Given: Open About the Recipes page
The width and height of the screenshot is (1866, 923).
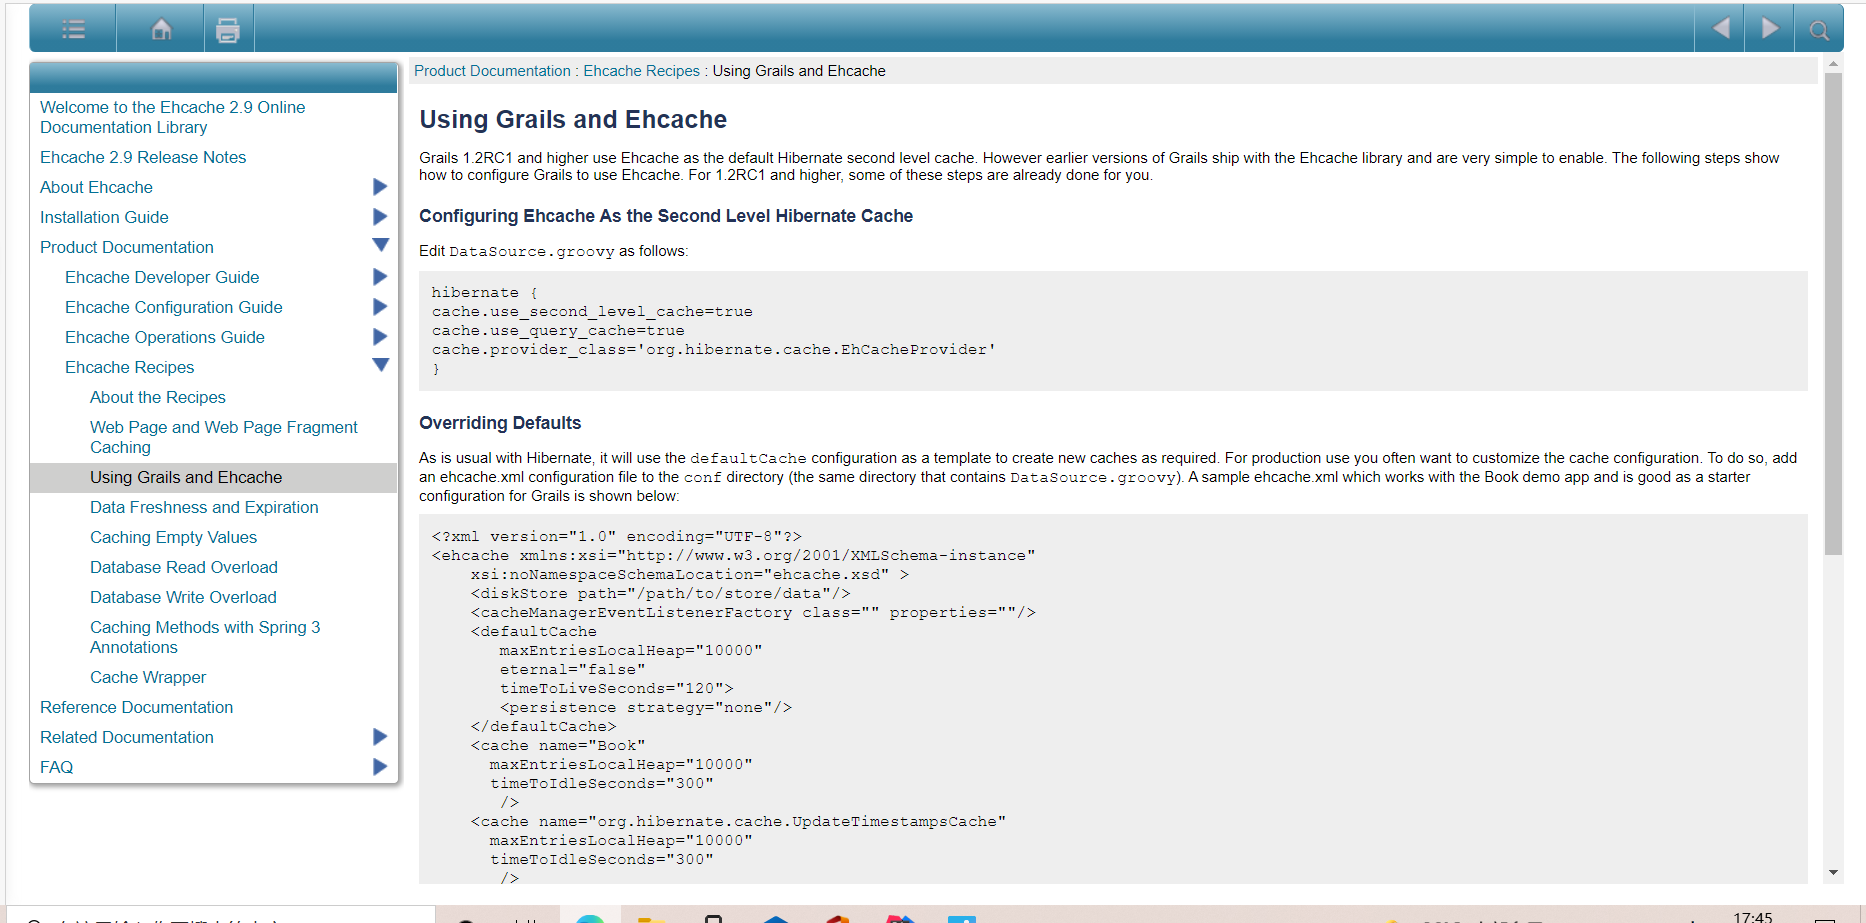Looking at the screenshot, I should (158, 397).
